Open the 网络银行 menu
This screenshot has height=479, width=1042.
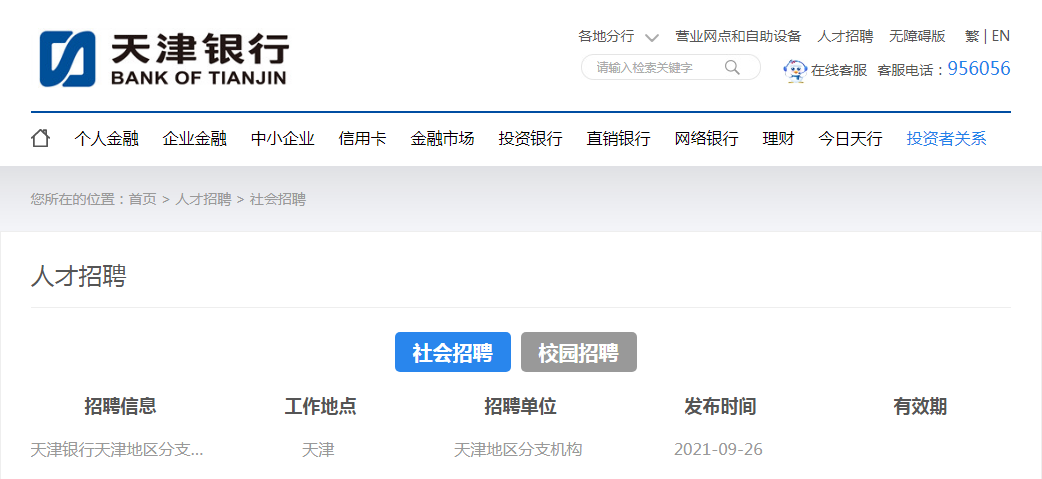point(706,139)
